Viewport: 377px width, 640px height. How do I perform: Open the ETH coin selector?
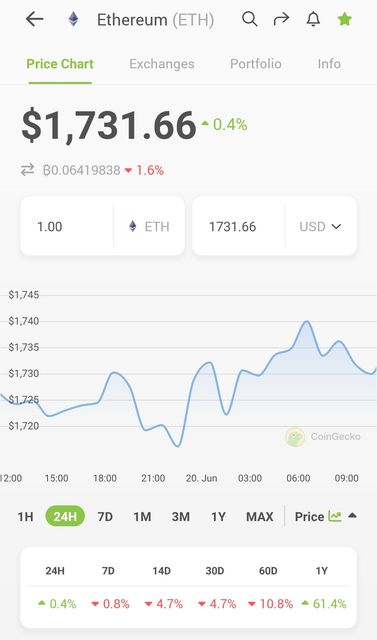[x=149, y=227]
